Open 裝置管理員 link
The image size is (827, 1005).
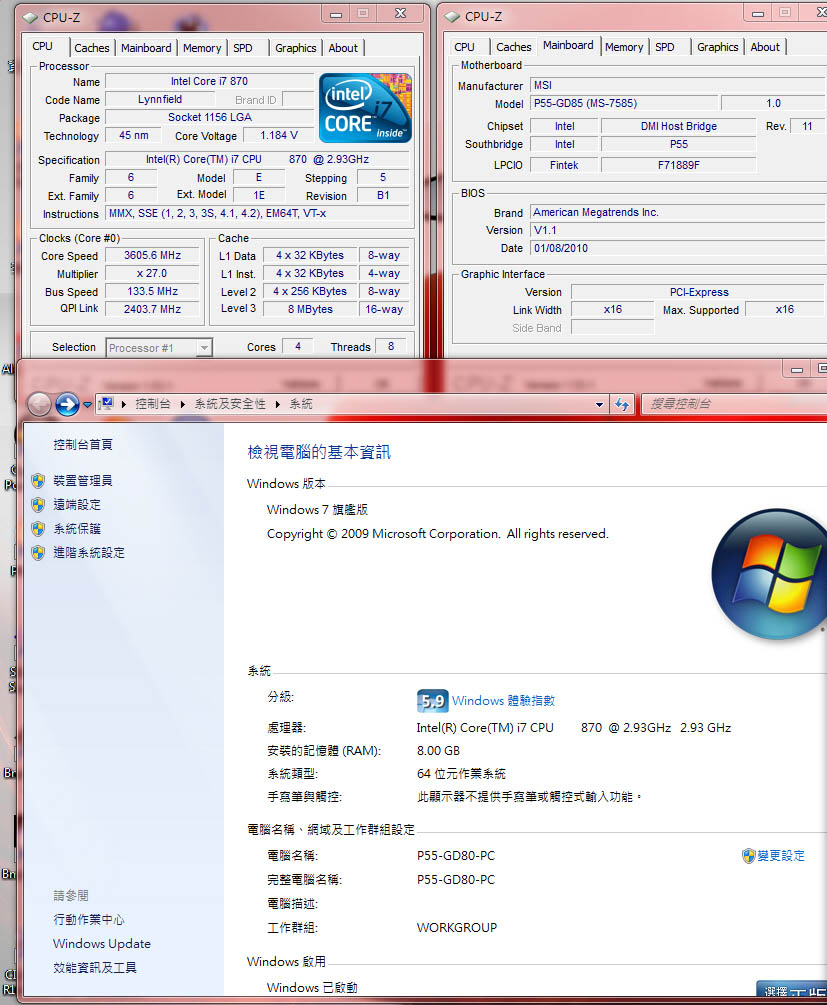click(83, 481)
